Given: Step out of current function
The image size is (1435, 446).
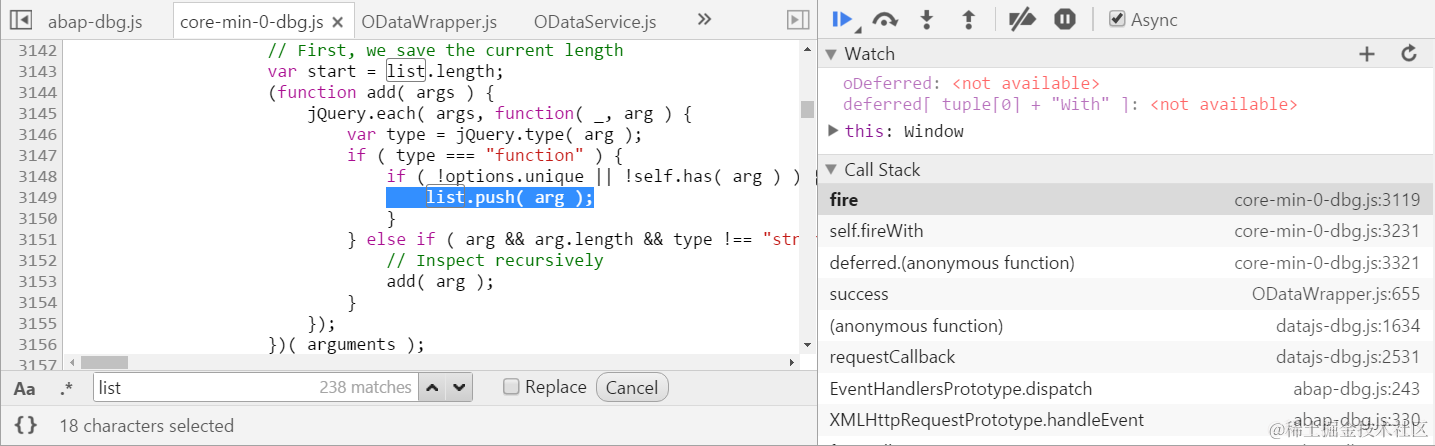Looking at the screenshot, I should tap(968, 19).
